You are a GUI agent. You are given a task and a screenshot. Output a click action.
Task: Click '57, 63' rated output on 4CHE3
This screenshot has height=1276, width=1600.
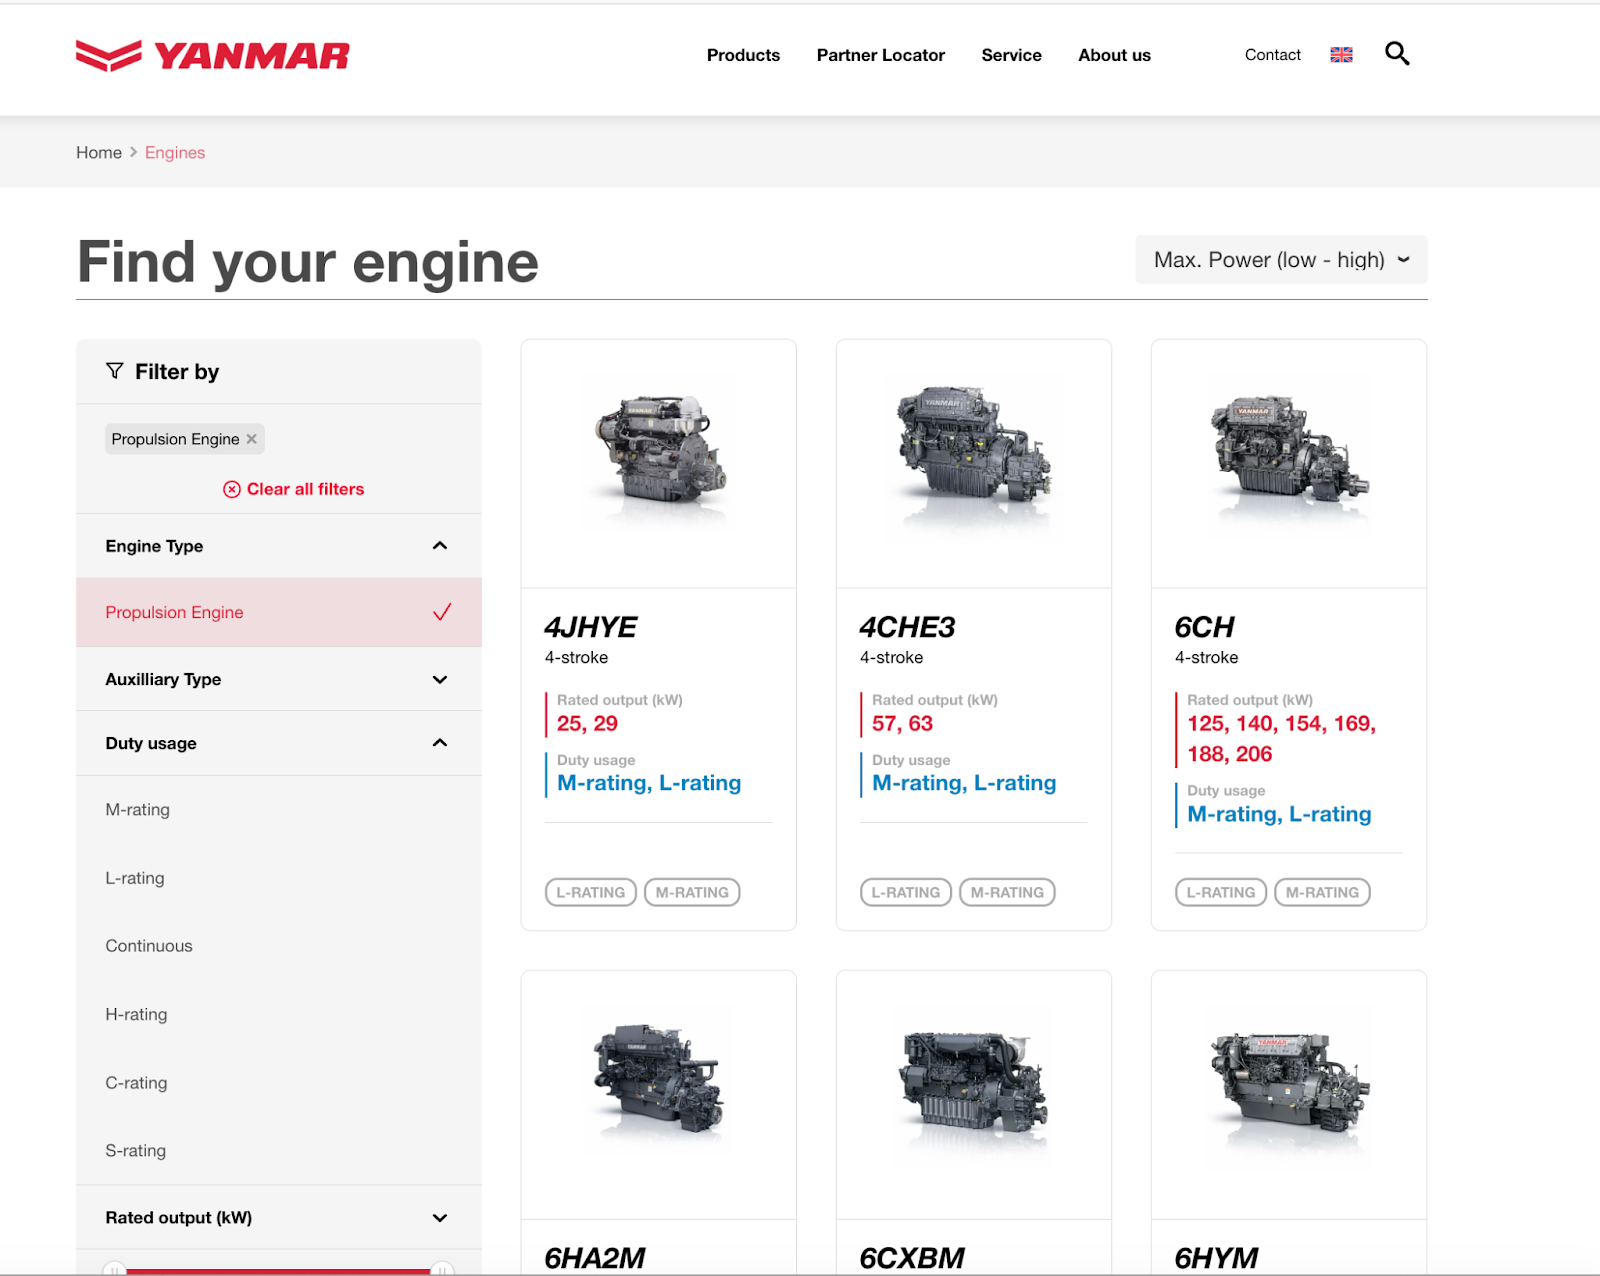pyautogui.click(x=902, y=724)
